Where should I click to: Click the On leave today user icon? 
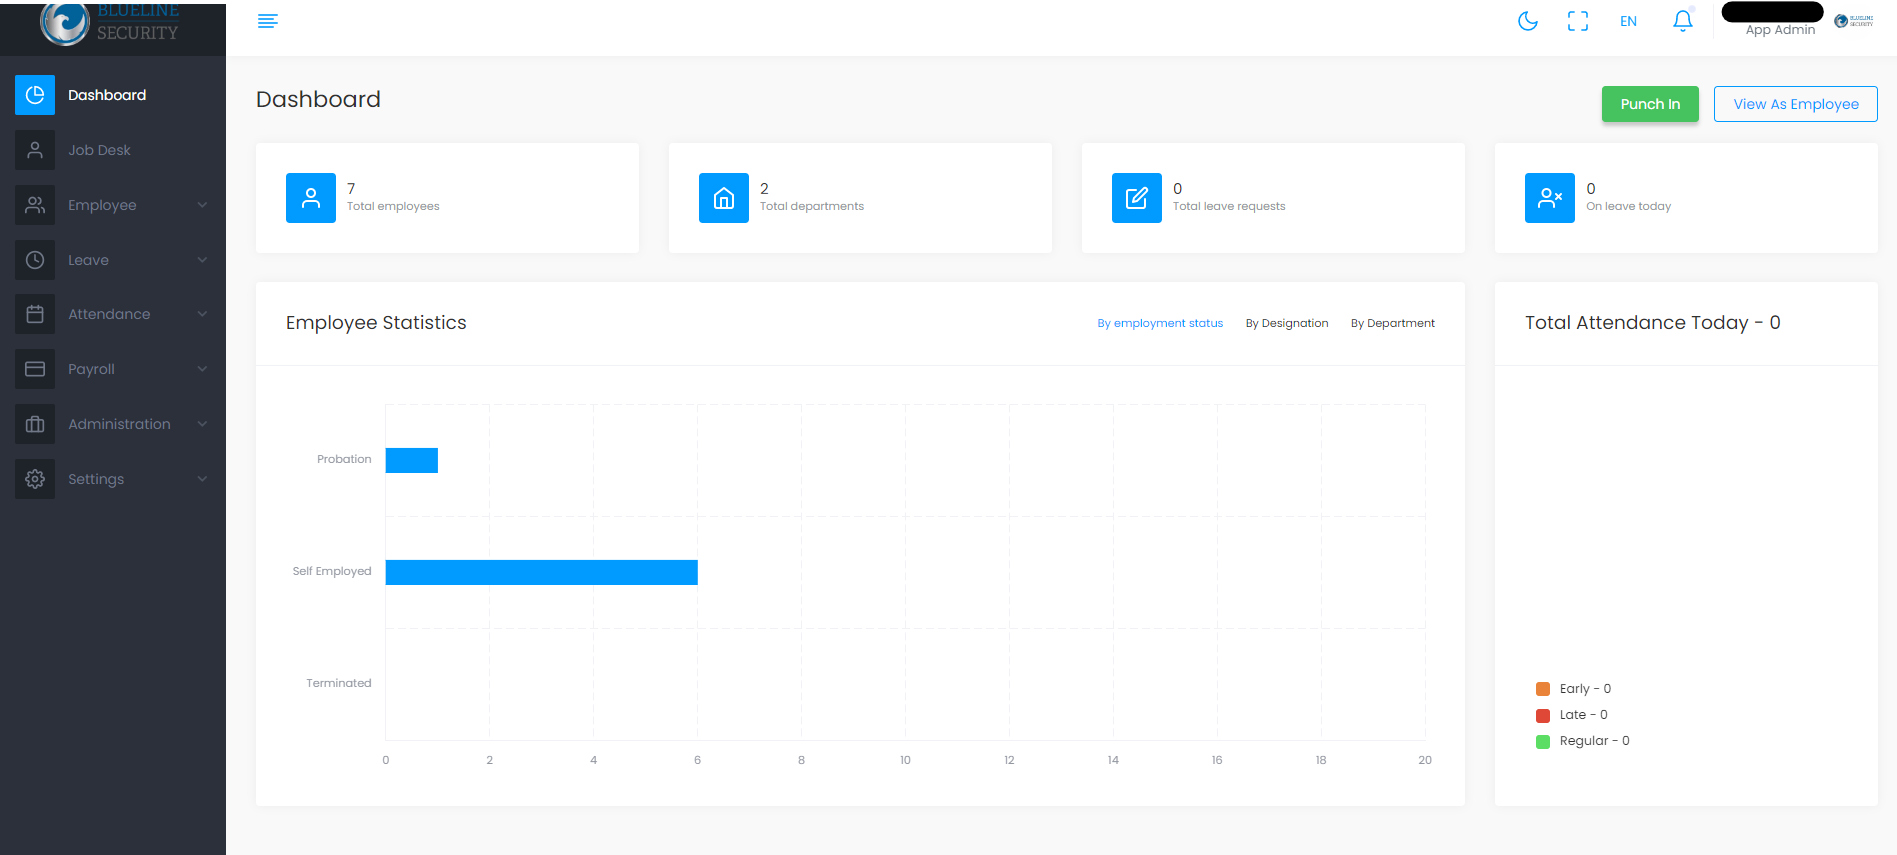click(x=1549, y=198)
